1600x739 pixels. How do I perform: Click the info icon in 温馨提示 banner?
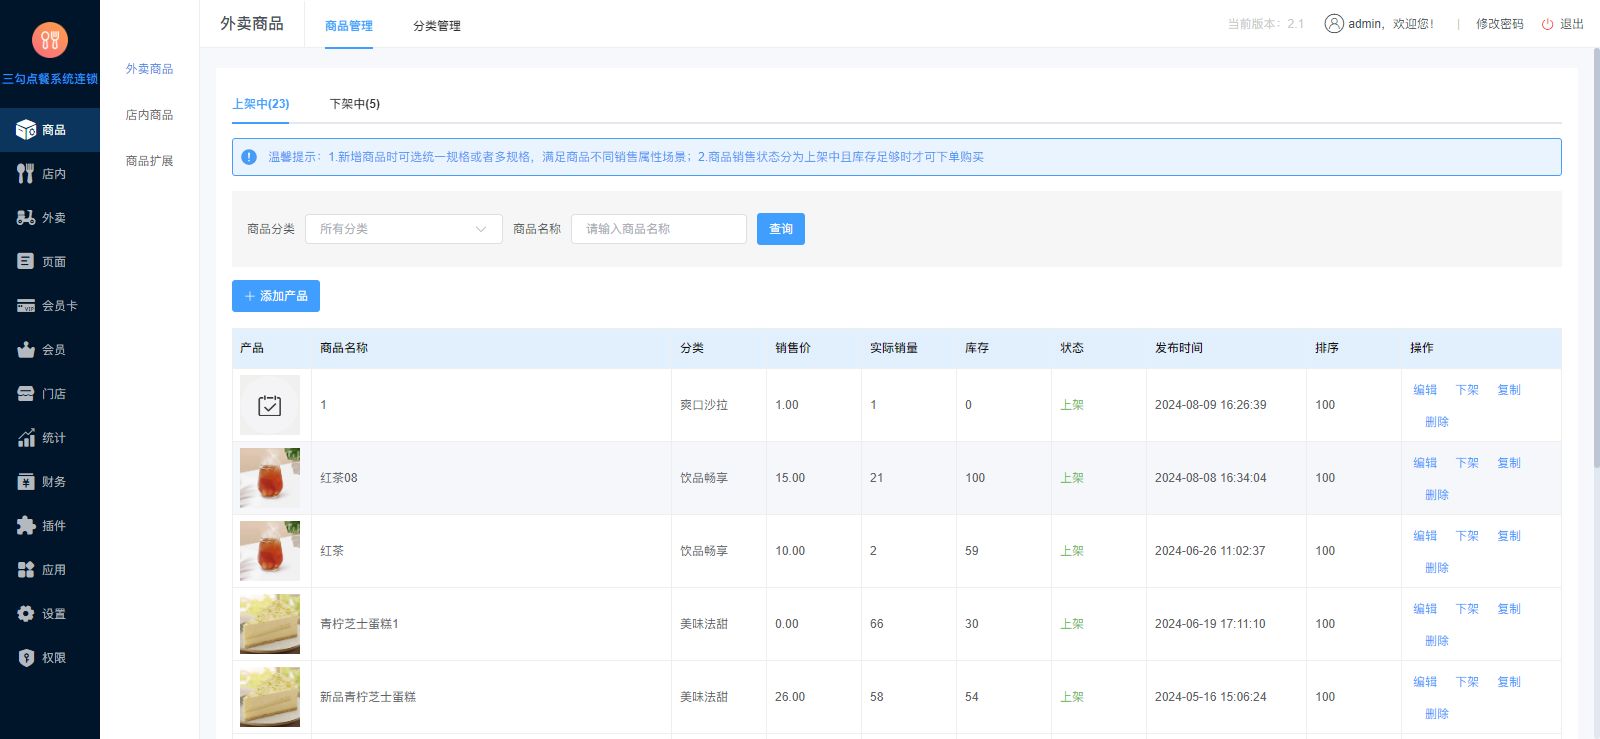point(249,157)
